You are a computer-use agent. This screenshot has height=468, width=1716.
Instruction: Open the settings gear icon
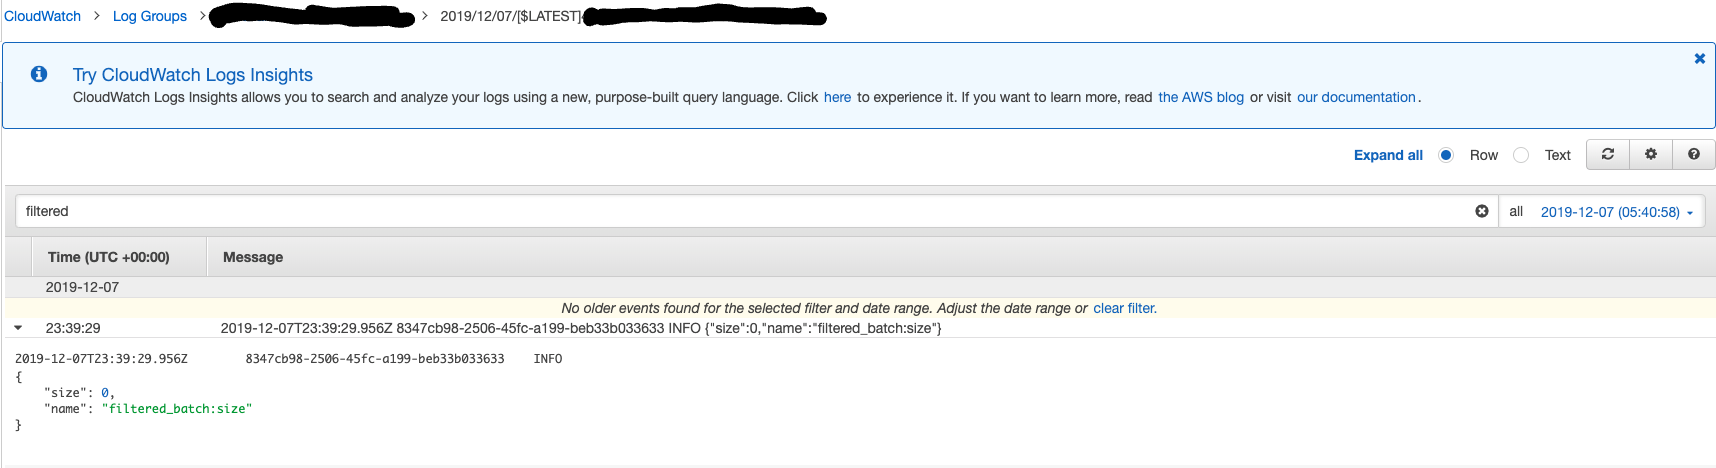(1651, 154)
